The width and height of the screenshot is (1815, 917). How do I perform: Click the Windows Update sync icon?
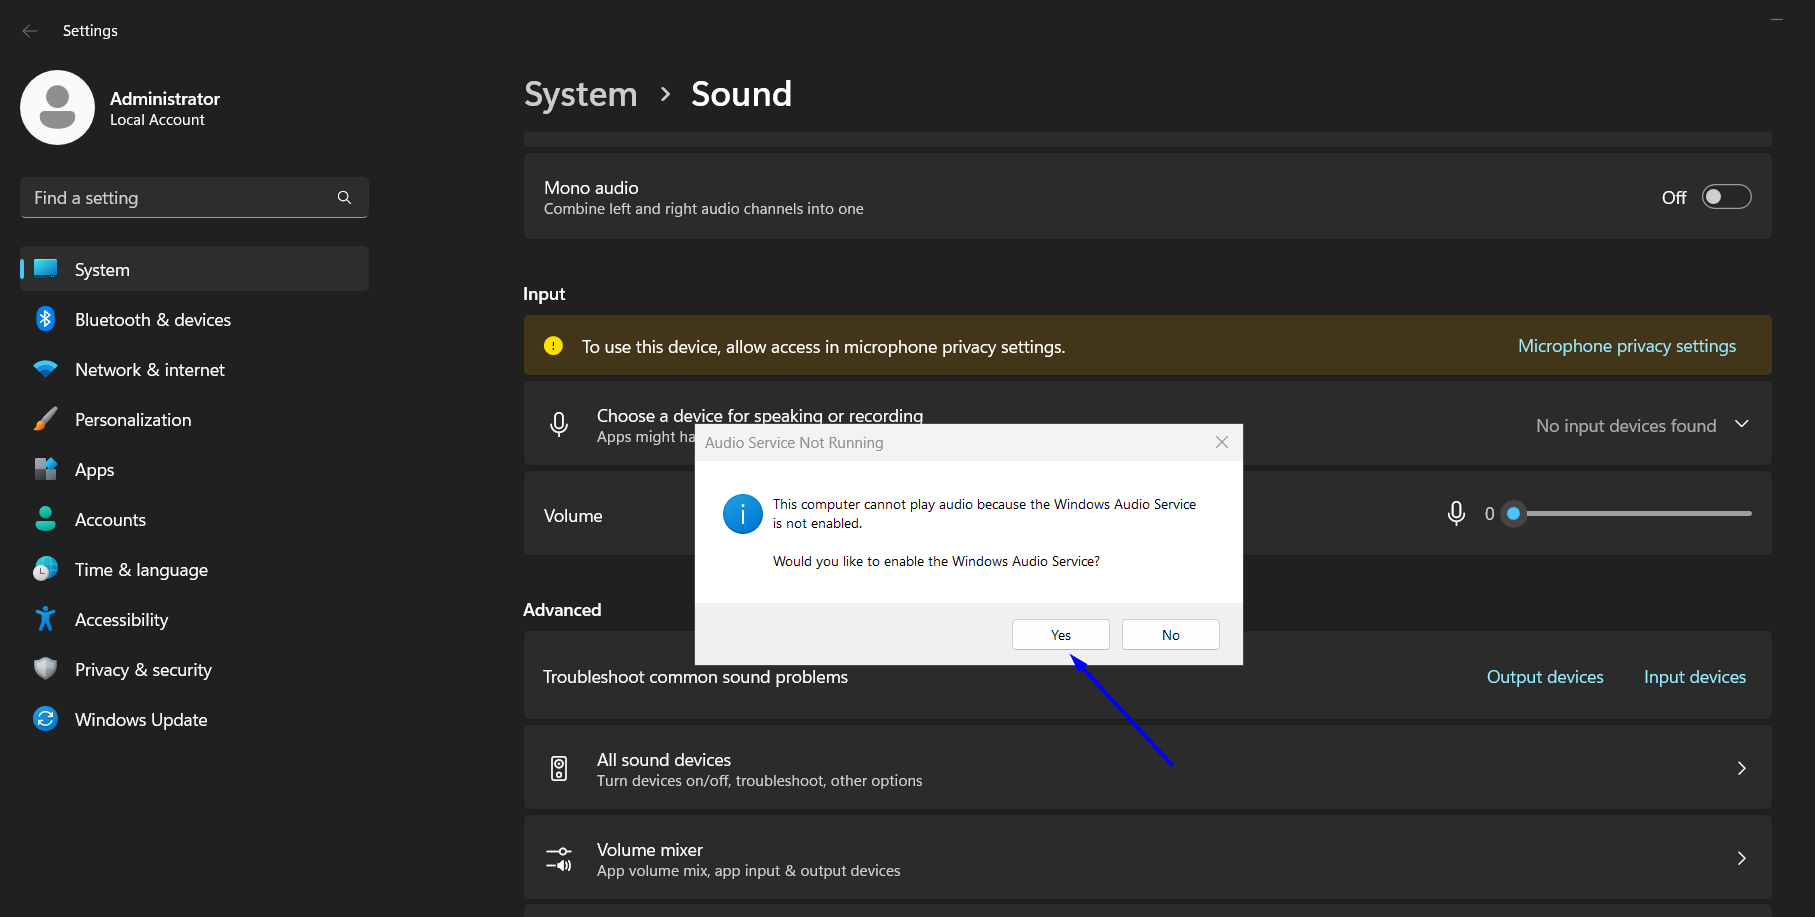45,719
